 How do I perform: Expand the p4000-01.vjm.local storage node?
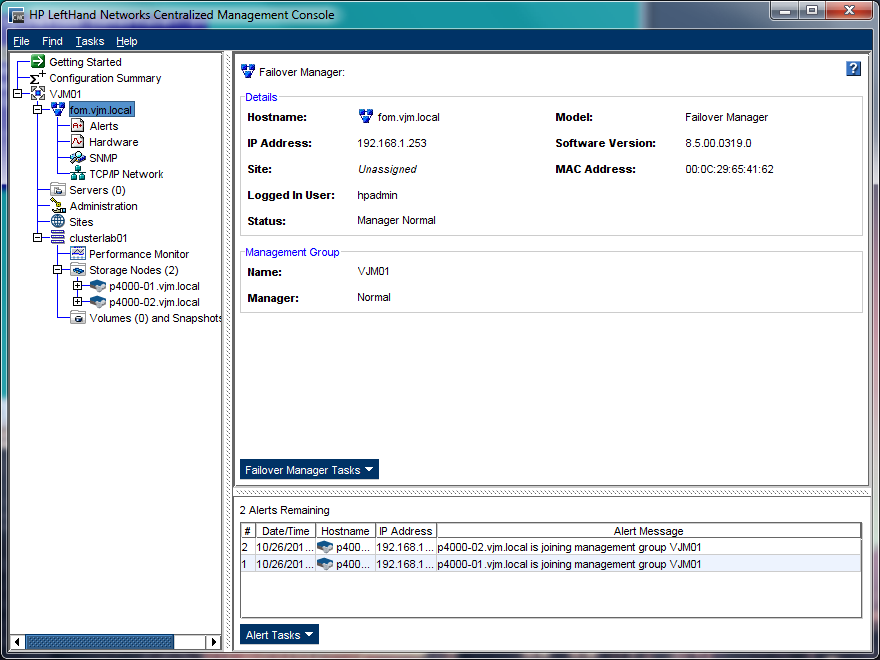tap(78, 286)
